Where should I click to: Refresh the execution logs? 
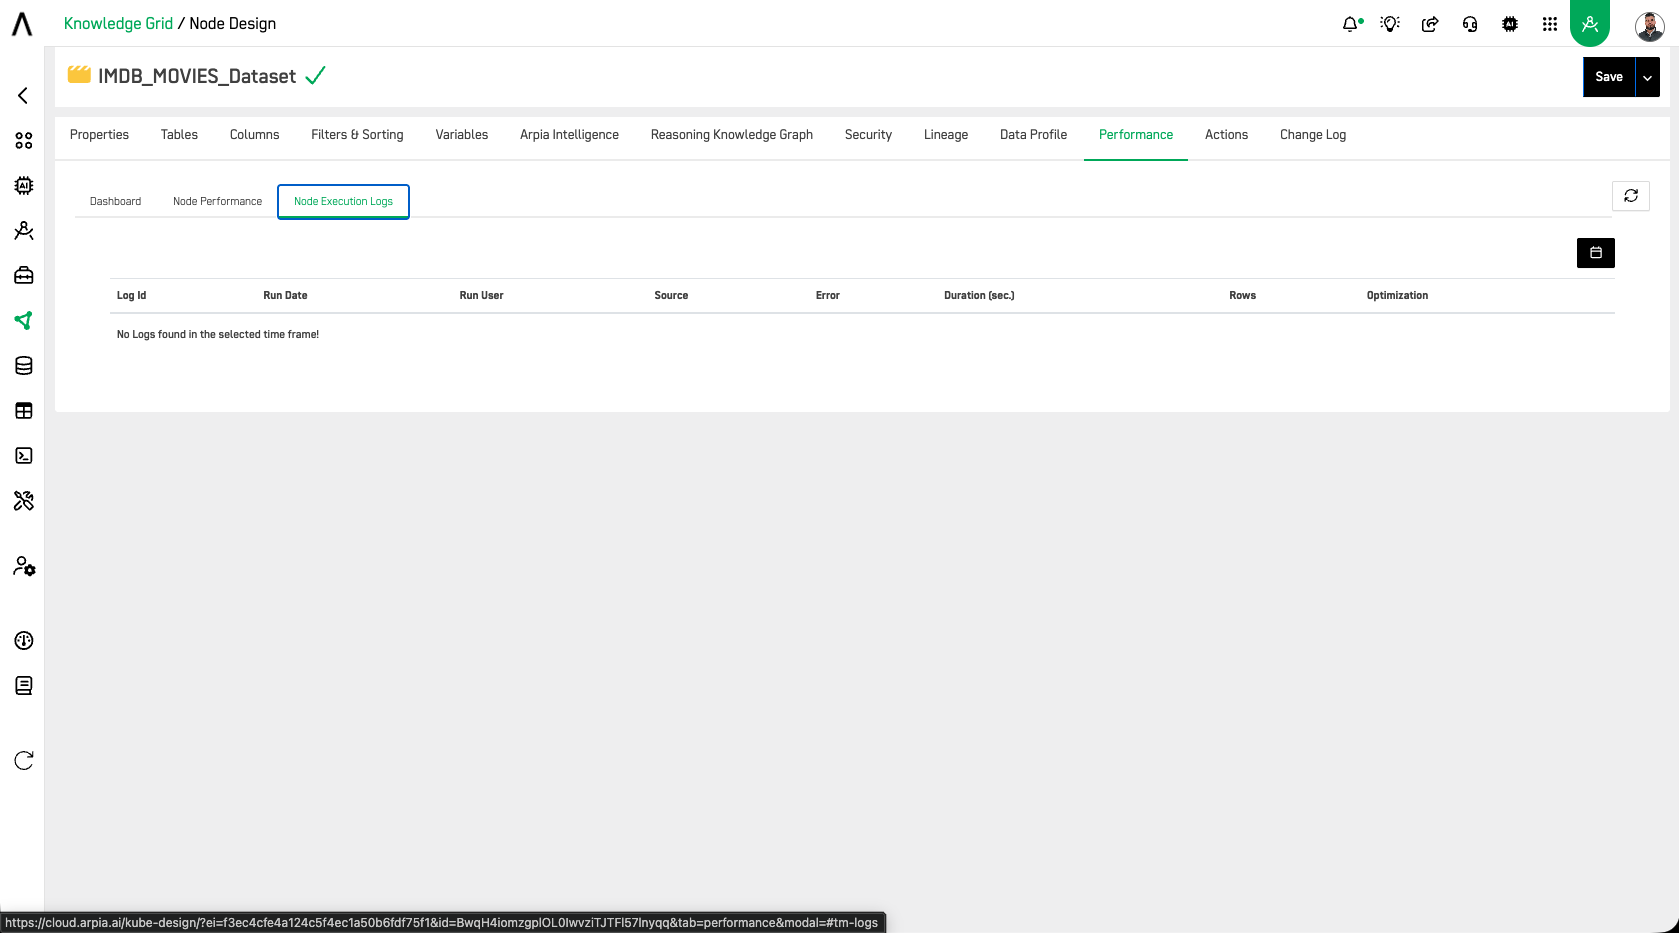point(1631,196)
